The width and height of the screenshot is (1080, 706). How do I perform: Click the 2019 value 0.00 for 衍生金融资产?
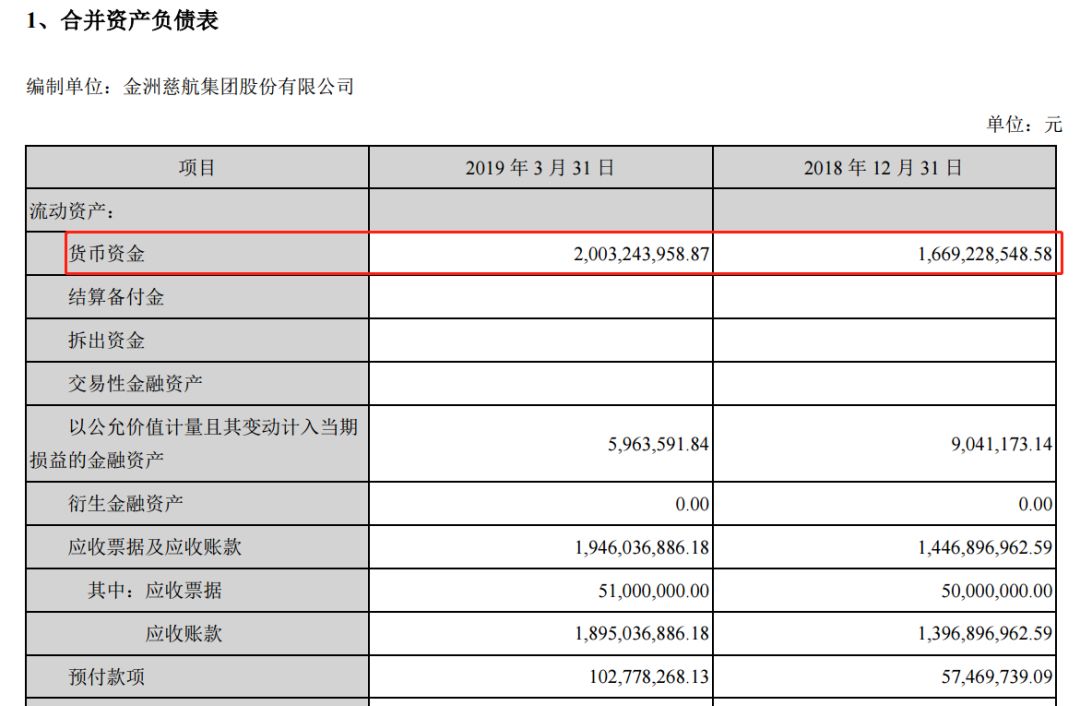tap(692, 505)
